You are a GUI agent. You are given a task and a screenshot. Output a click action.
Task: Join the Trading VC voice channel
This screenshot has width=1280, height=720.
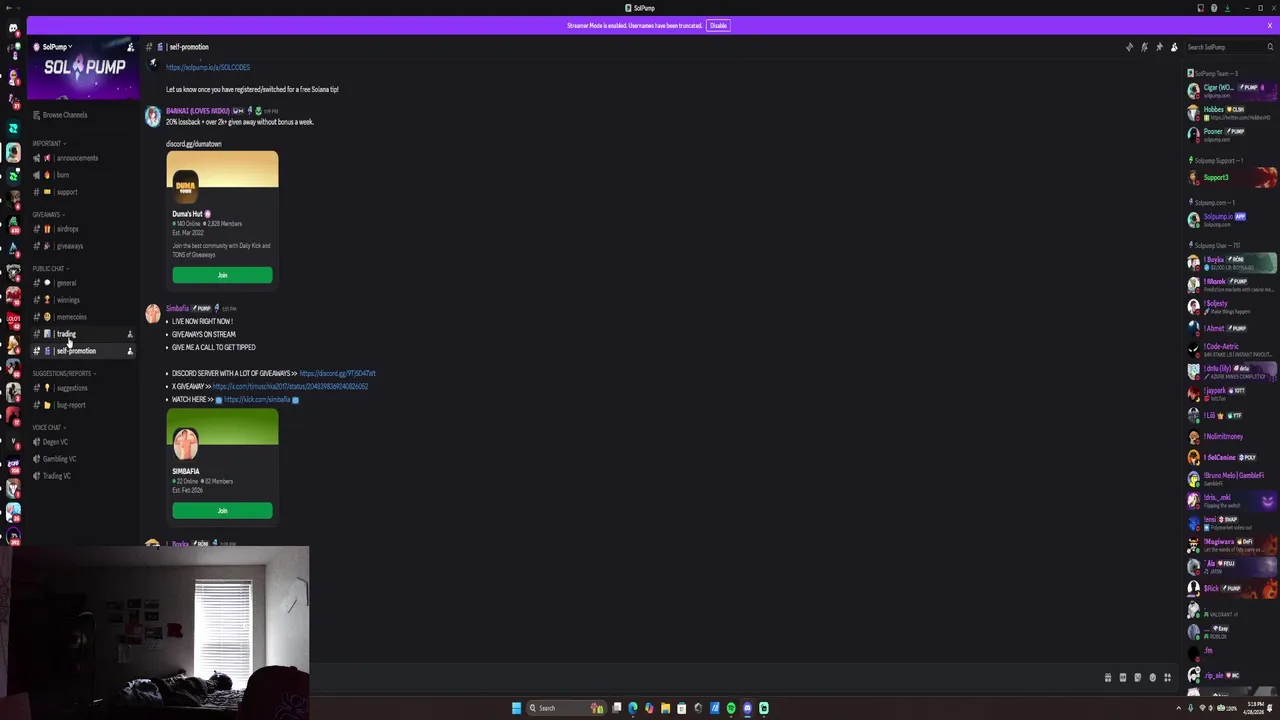pyautogui.click(x=84, y=476)
